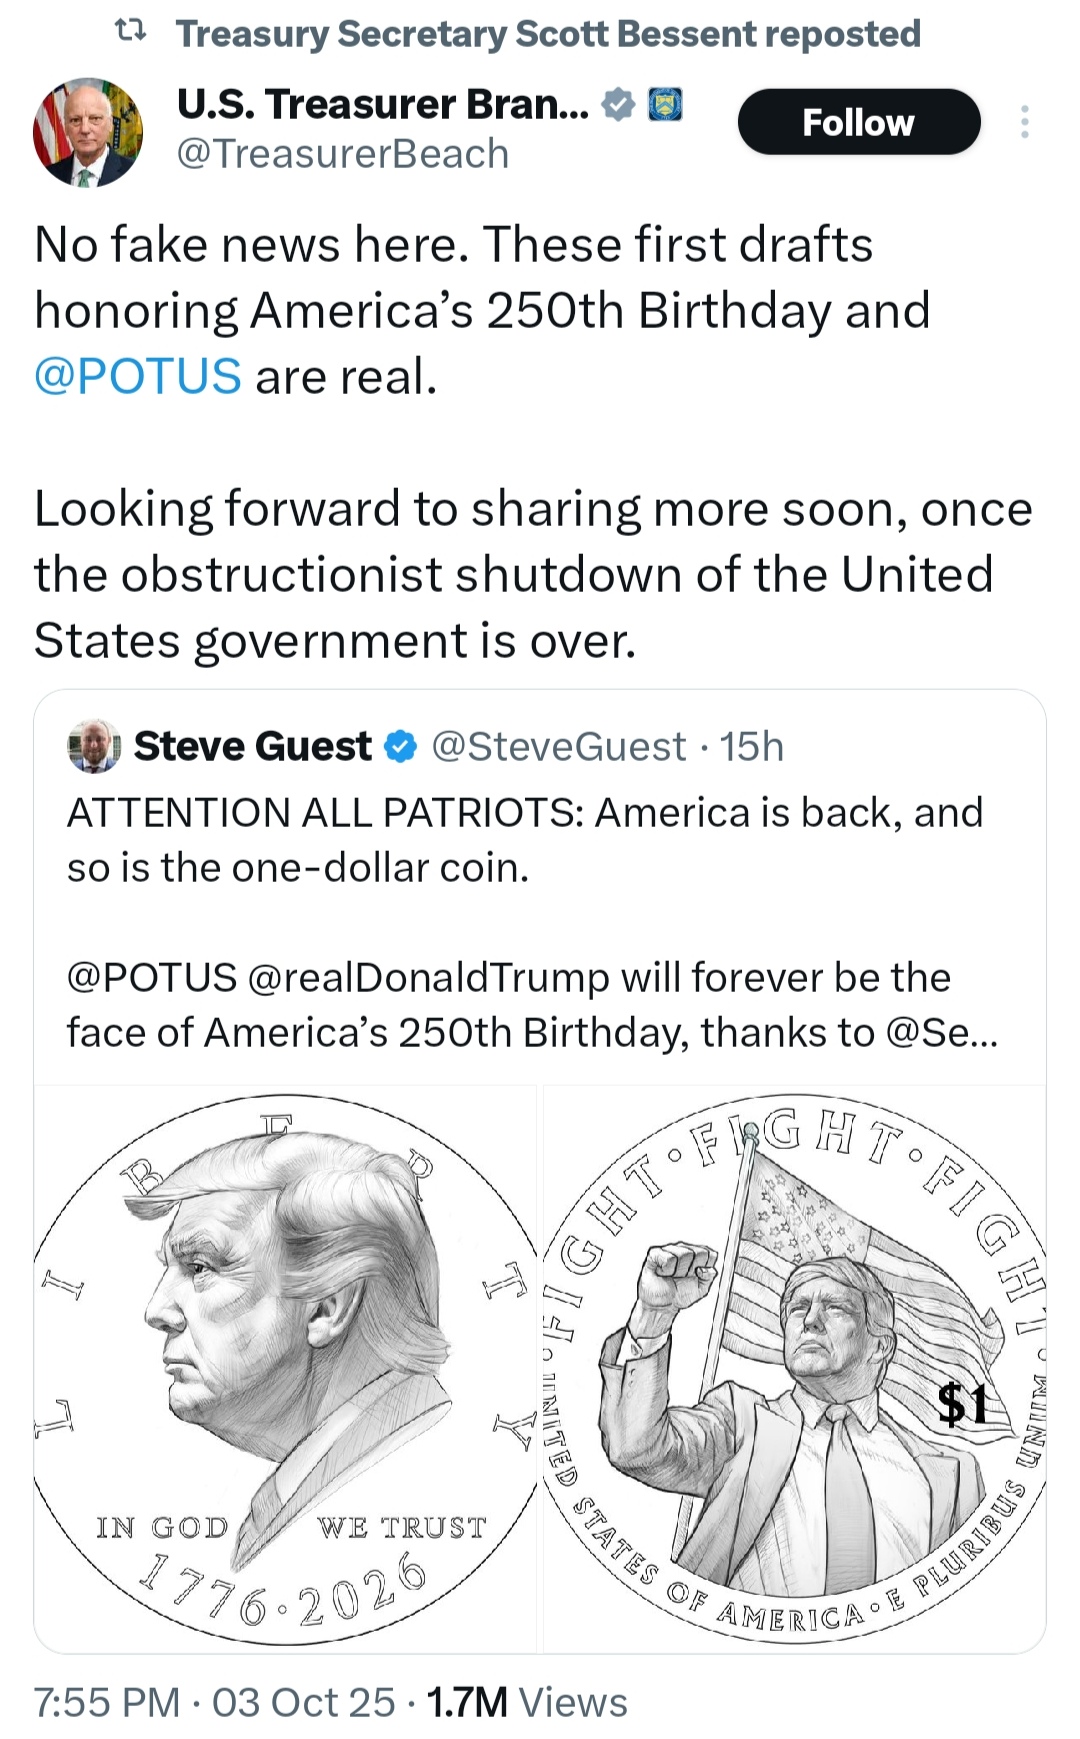Viewport: 1080px width, 1739px height.
Task: Open the @SteveGuest handle
Action: (559, 747)
